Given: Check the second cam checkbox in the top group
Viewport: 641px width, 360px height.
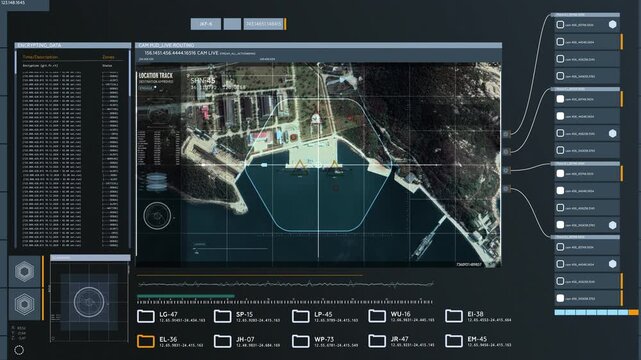Looking at the screenshot, I should click(560, 42).
